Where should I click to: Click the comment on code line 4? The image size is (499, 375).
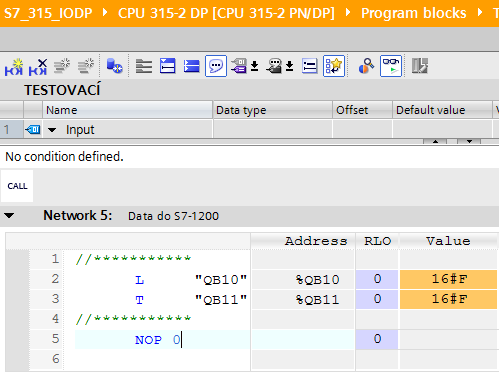[x=133, y=319]
